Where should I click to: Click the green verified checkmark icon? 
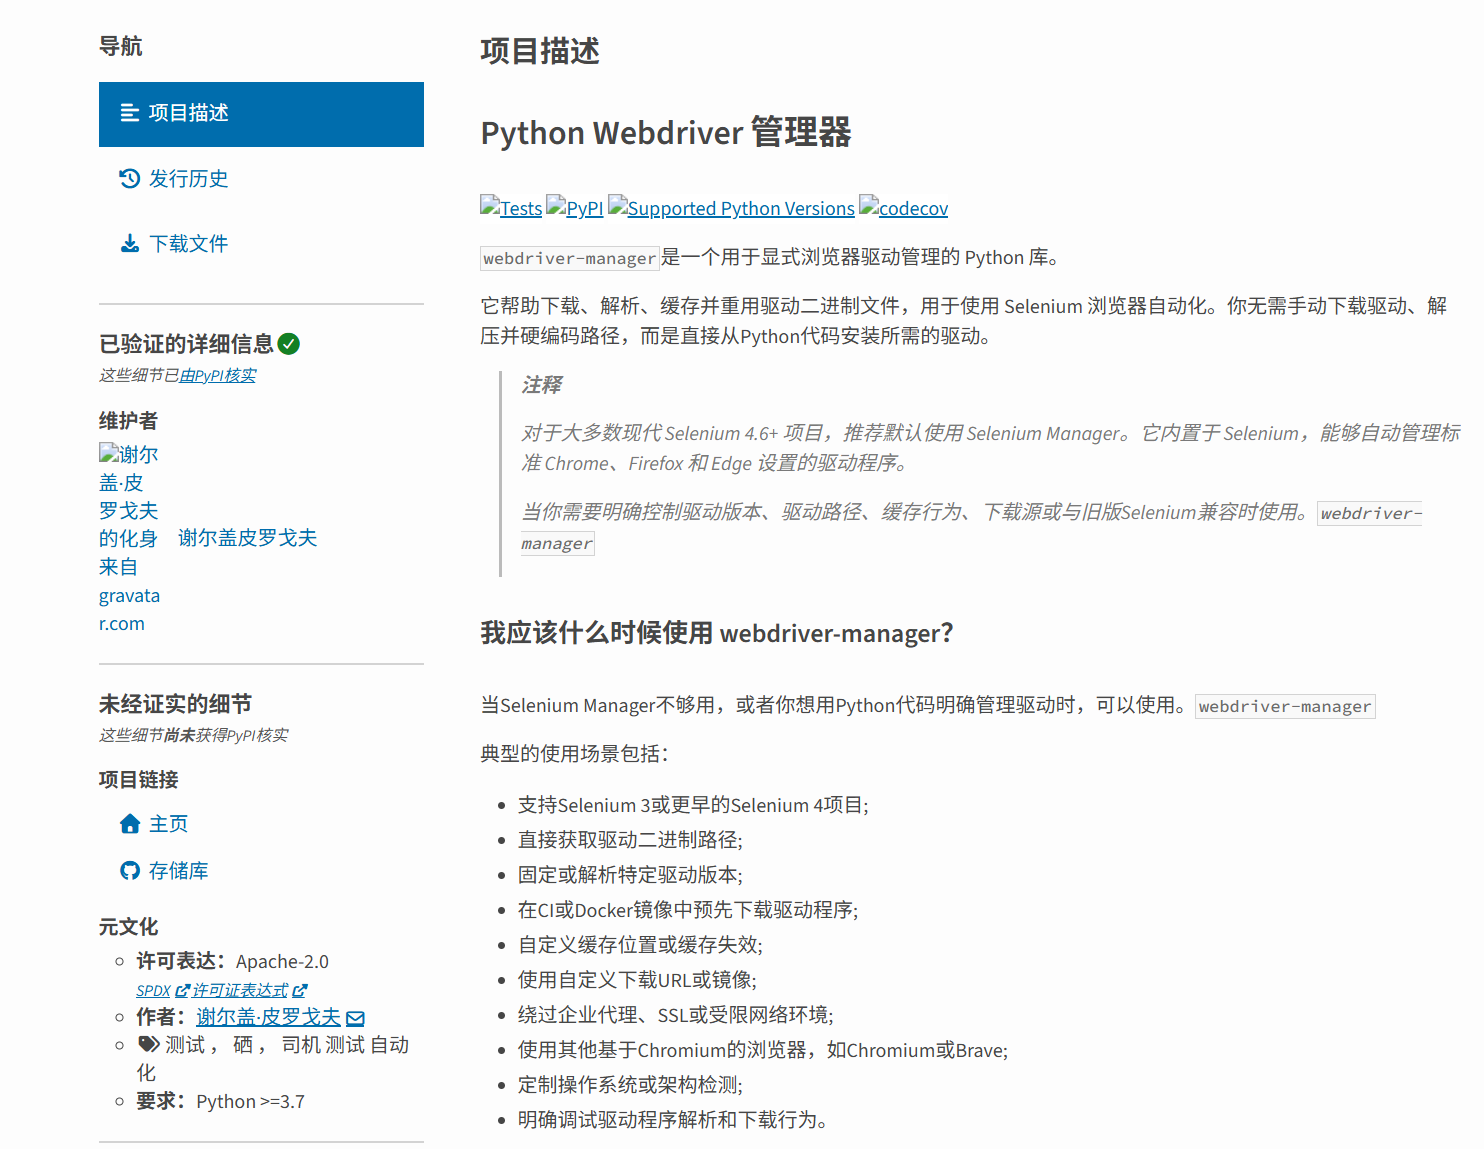(289, 344)
